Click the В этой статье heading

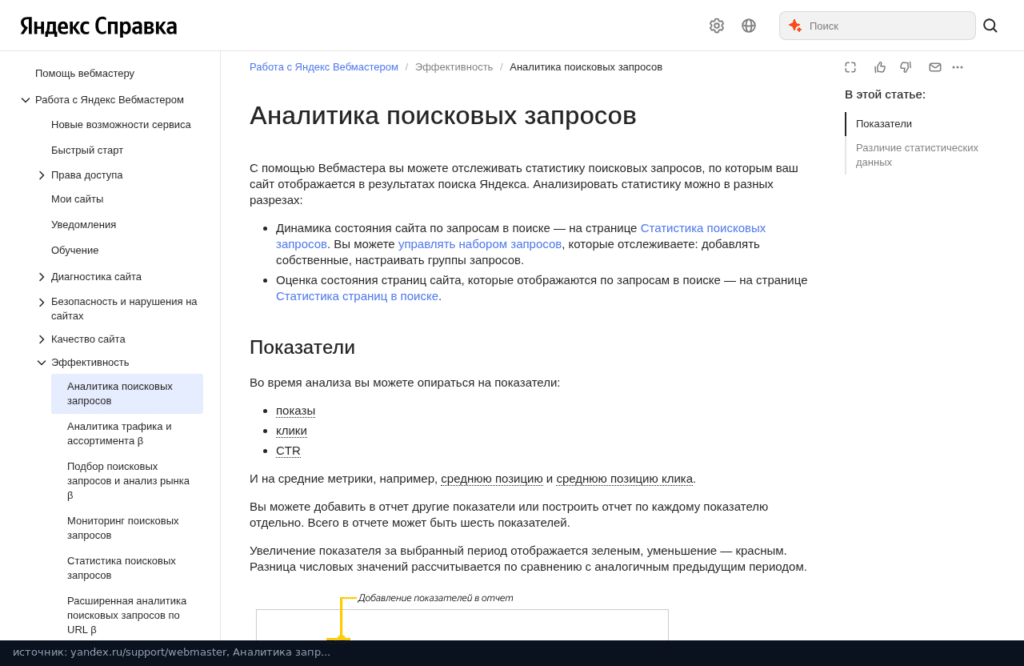point(885,95)
